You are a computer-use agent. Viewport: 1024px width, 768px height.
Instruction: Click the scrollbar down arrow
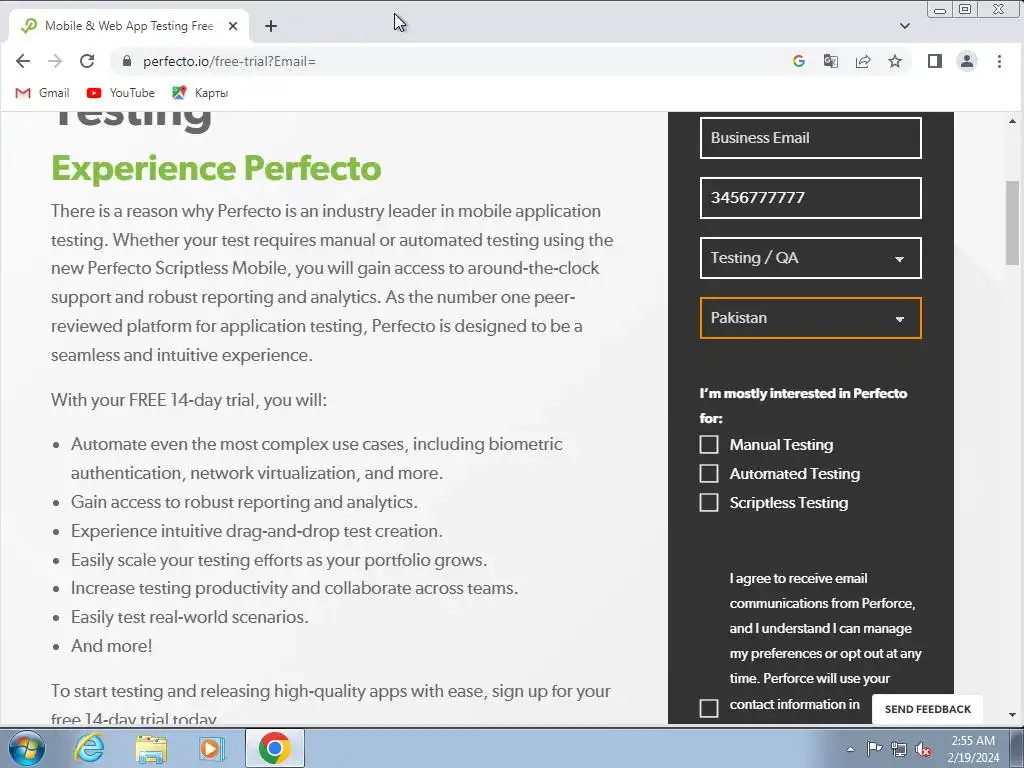point(1012,715)
